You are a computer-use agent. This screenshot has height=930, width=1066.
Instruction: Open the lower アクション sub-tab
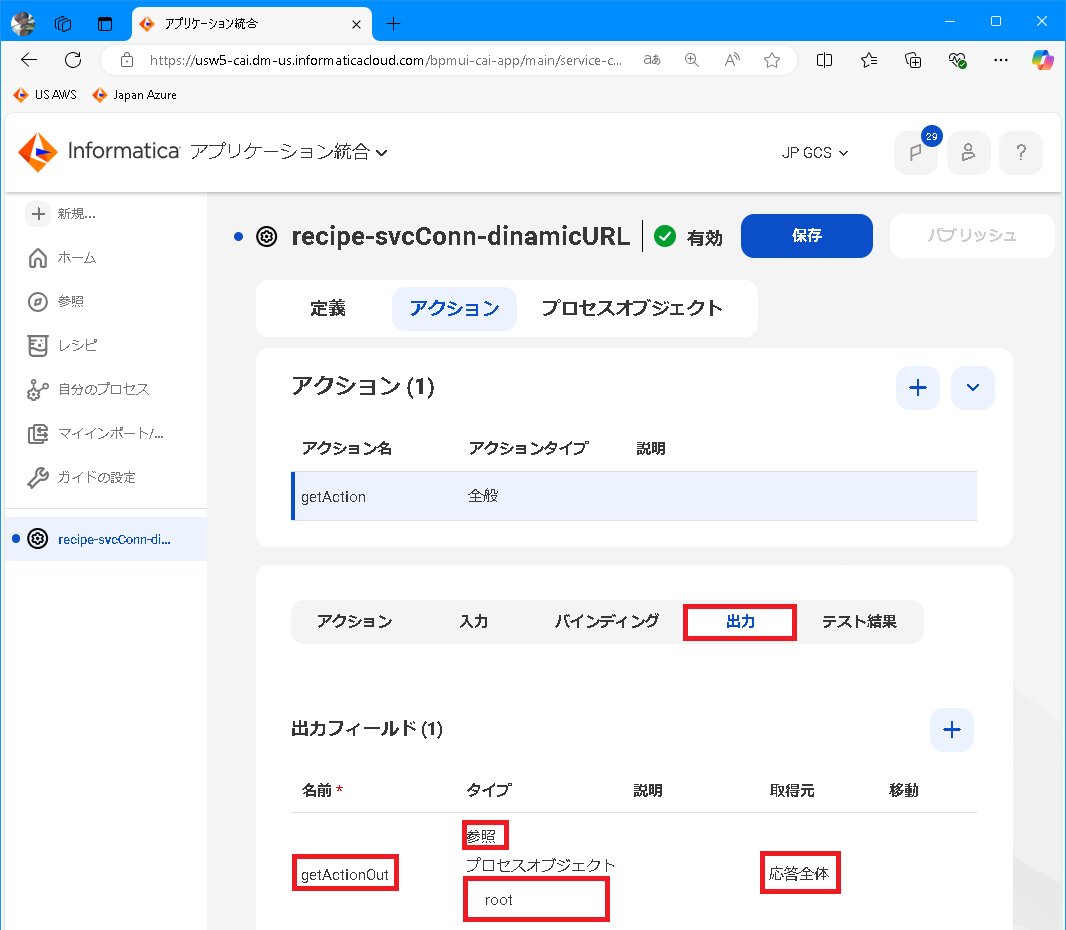354,621
